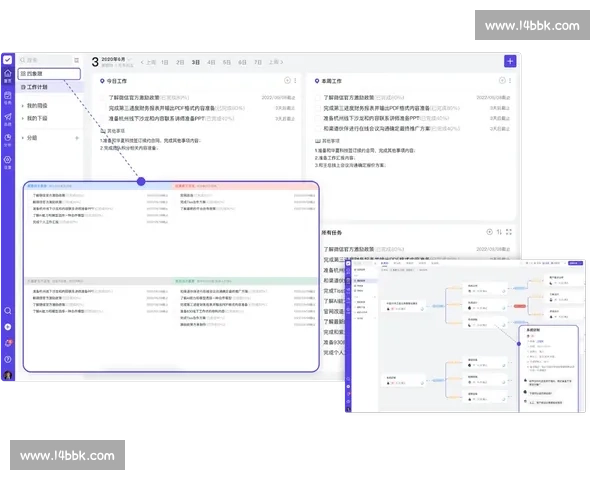Click the search magnifier icon at sidebar bottom
Viewport: 600px width, 480px height.
(8, 311)
